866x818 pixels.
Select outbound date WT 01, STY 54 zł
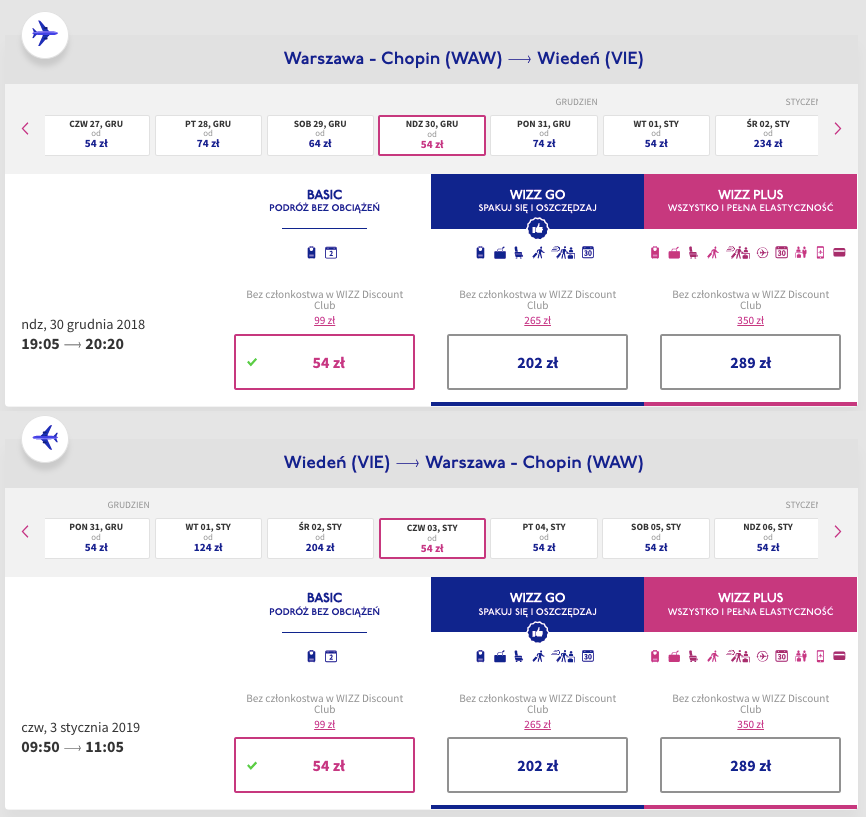656,135
